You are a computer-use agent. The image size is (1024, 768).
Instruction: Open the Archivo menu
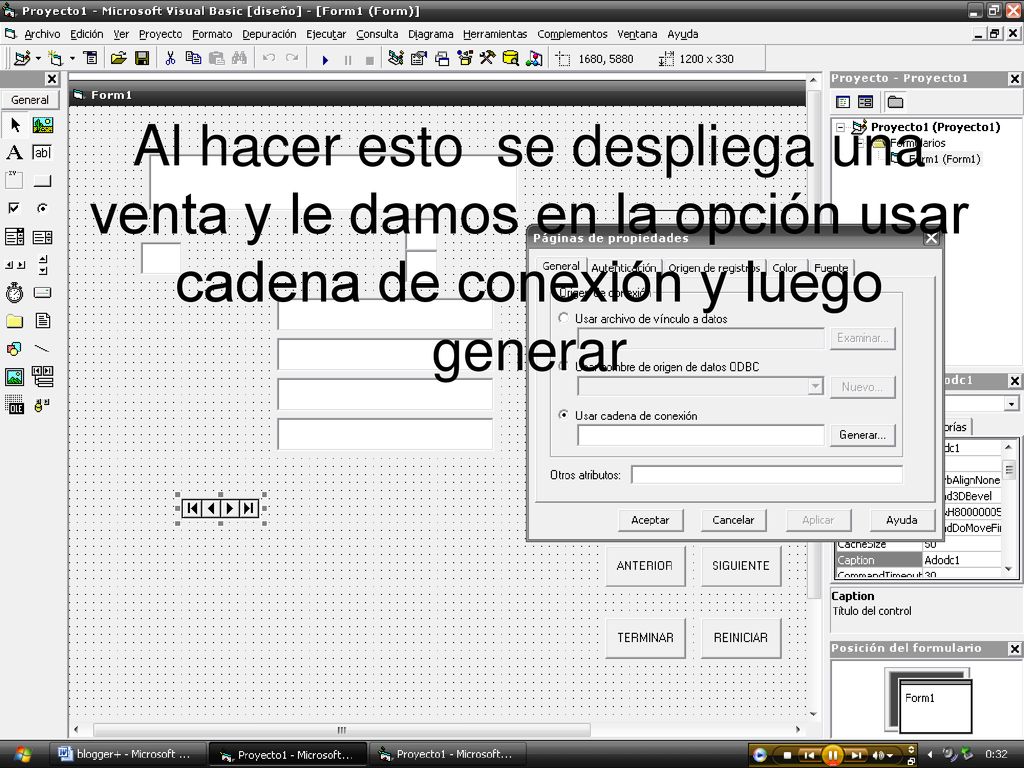click(x=42, y=34)
